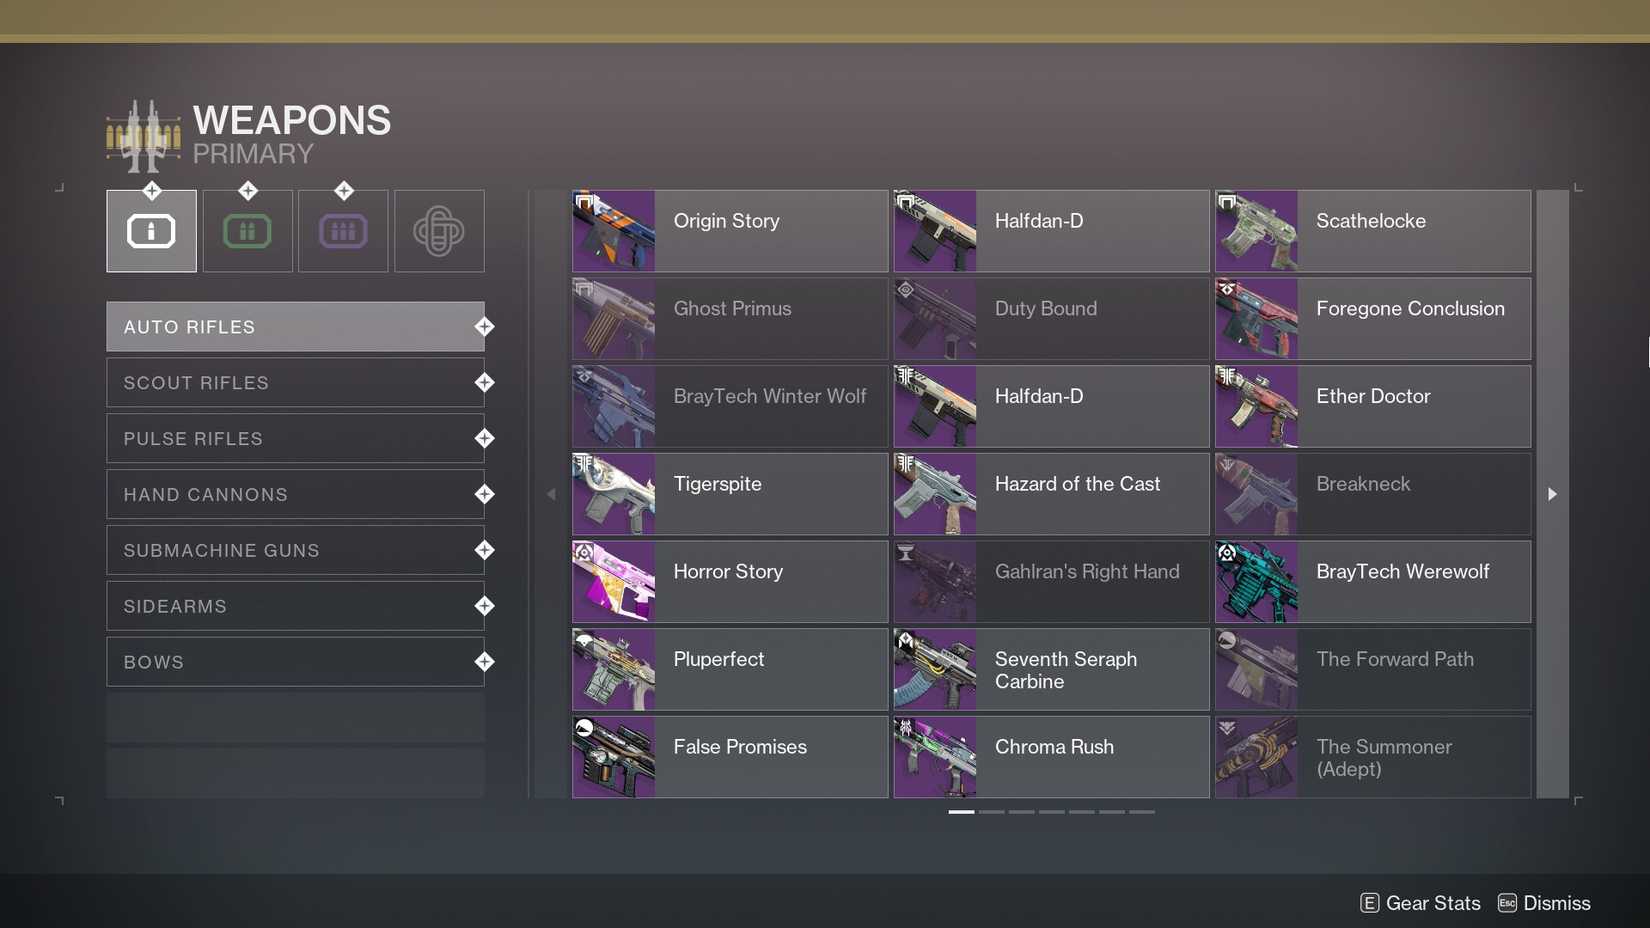Click the diamond marker beside Auto Rifles
Image resolution: width=1650 pixels, height=928 pixels.
pos(485,327)
